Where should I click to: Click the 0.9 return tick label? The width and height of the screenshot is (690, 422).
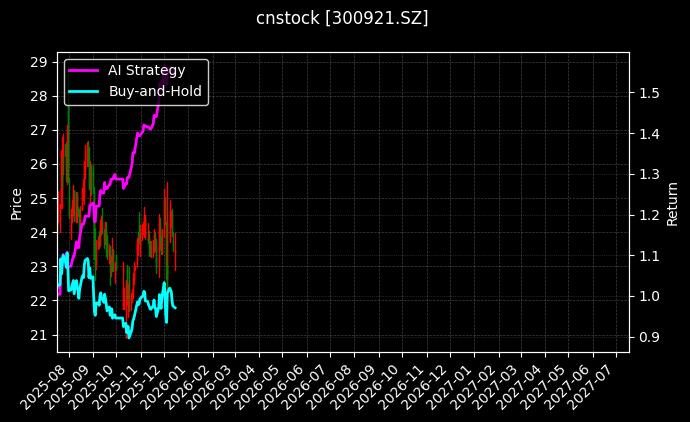pyautogui.click(x=649, y=337)
